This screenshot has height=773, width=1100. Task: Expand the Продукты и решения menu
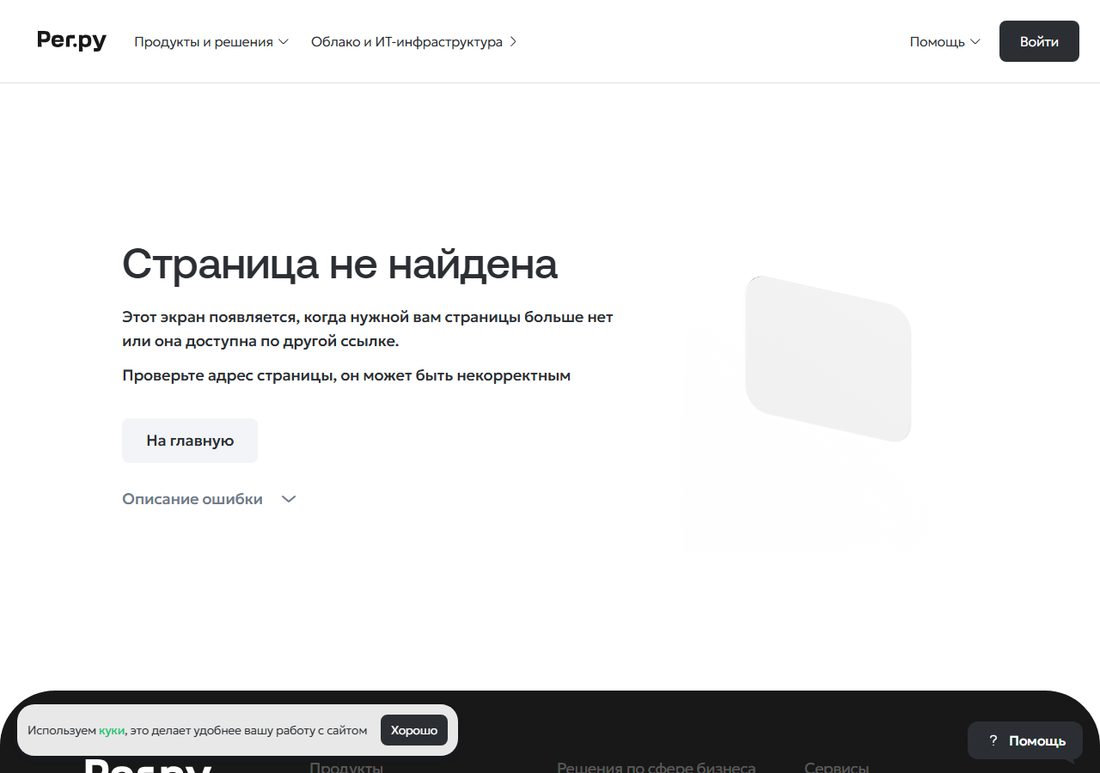point(211,41)
